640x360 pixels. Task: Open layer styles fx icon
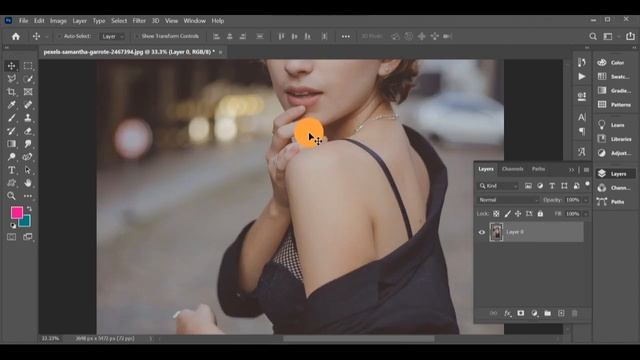507,313
